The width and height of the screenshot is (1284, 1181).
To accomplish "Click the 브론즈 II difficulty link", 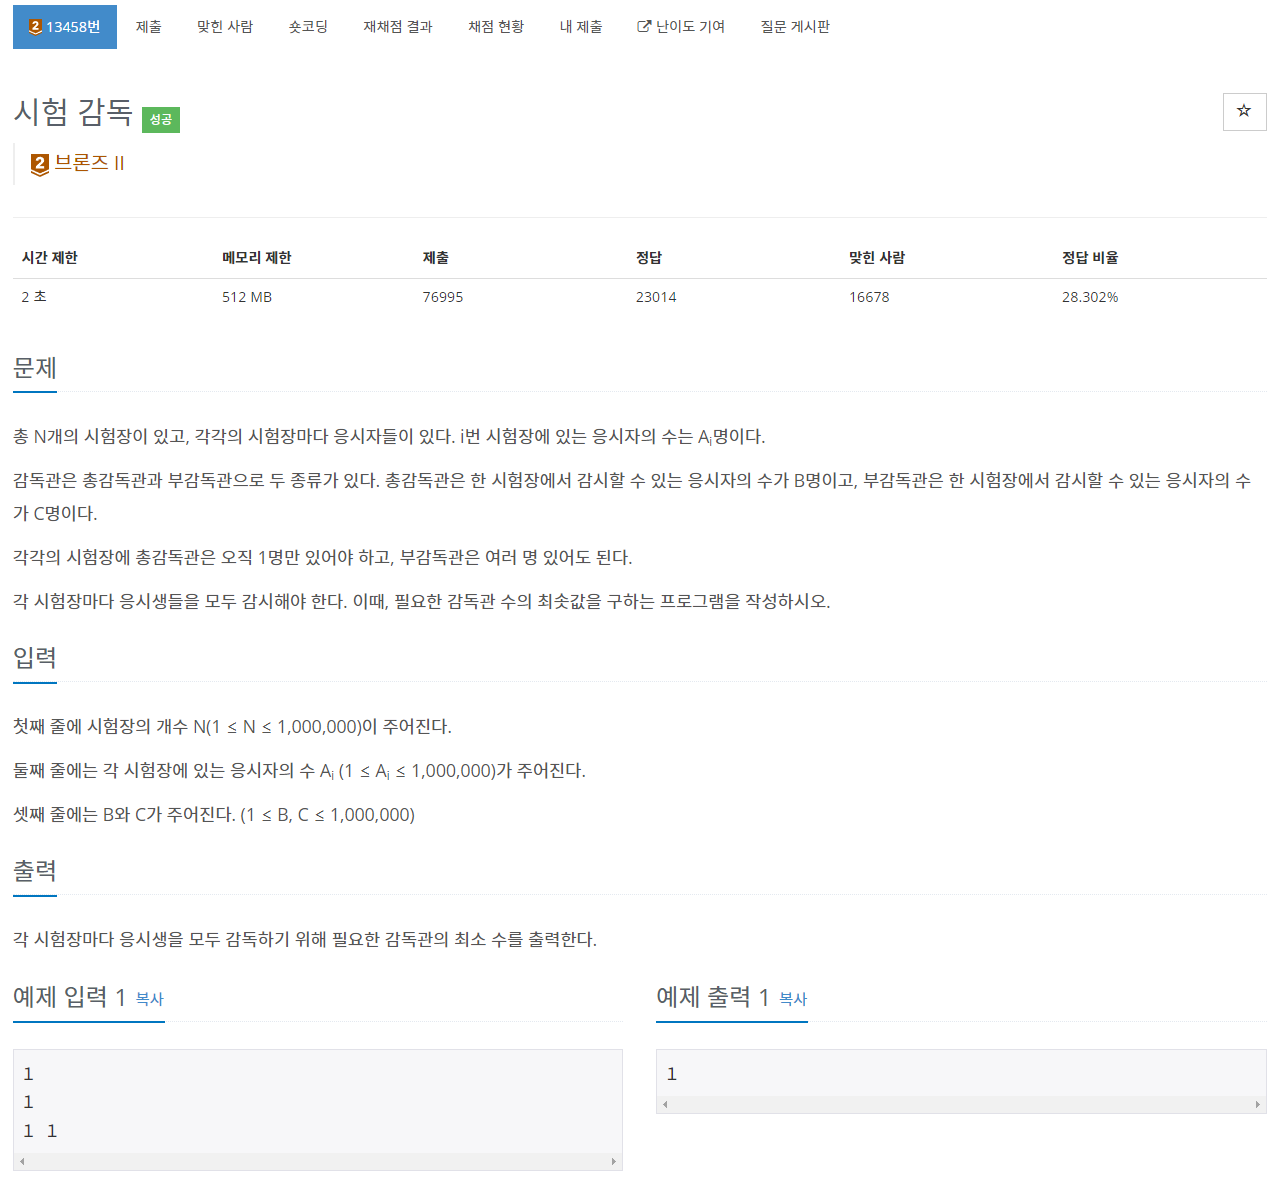I will click(x=89, y=163).
